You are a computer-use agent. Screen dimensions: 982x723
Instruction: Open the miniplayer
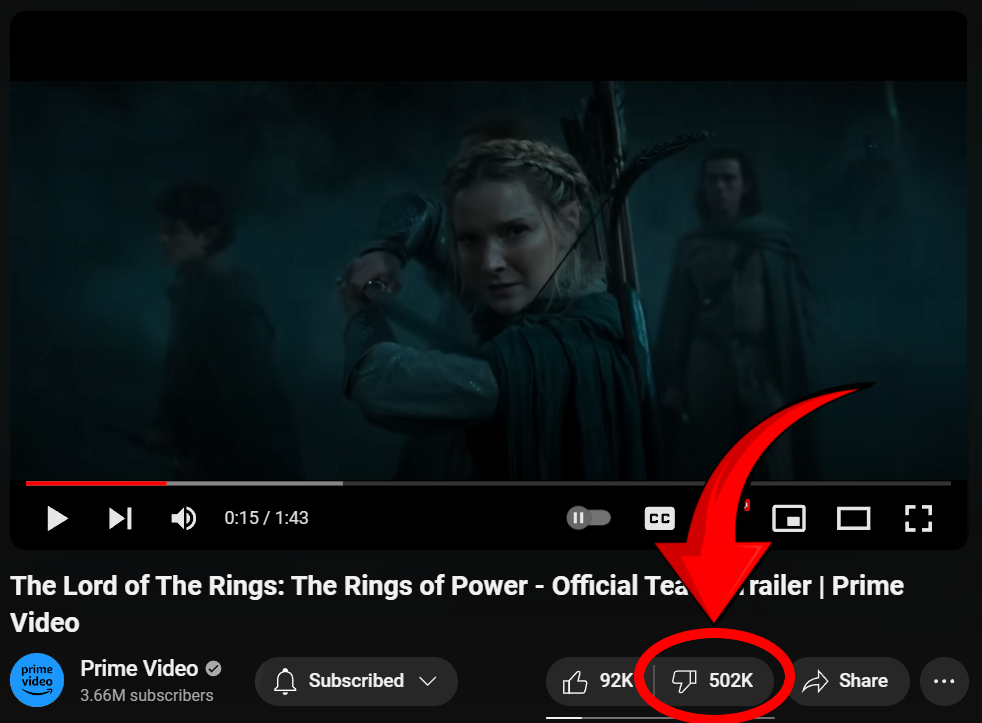point(789,518)
